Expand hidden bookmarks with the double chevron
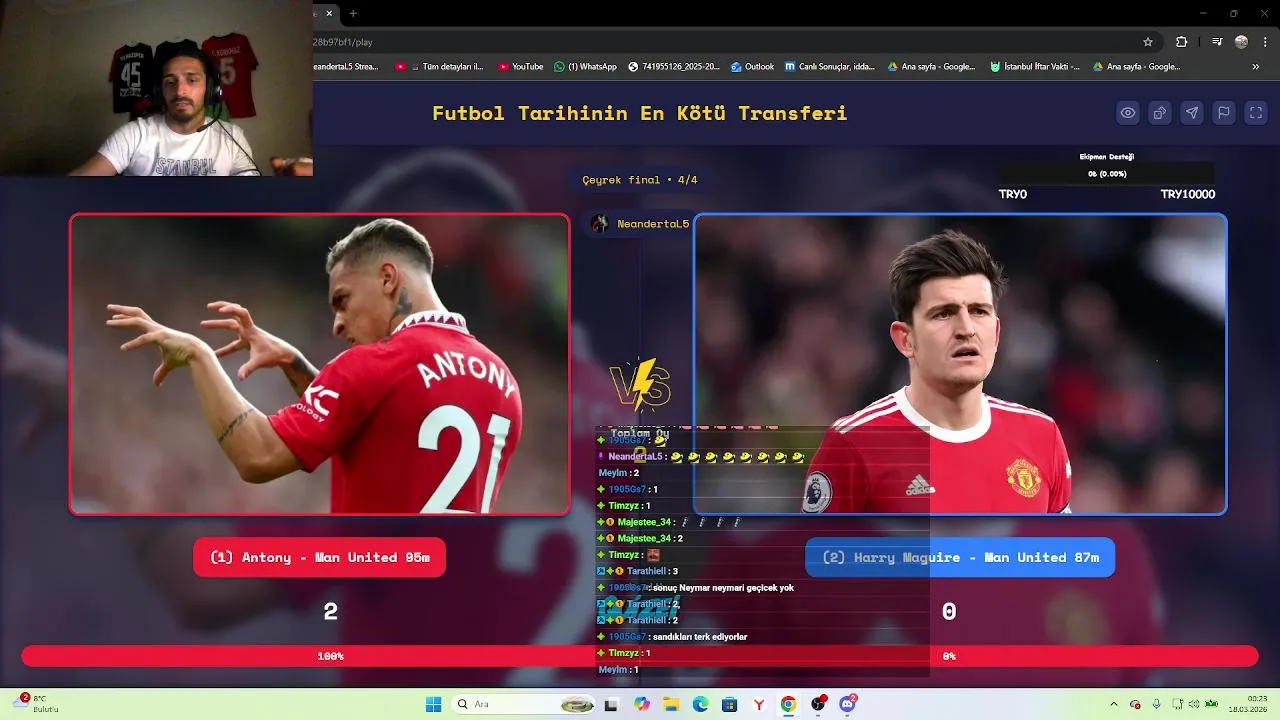Screen dimensions: 1280x720 [x=1256, y=67]
